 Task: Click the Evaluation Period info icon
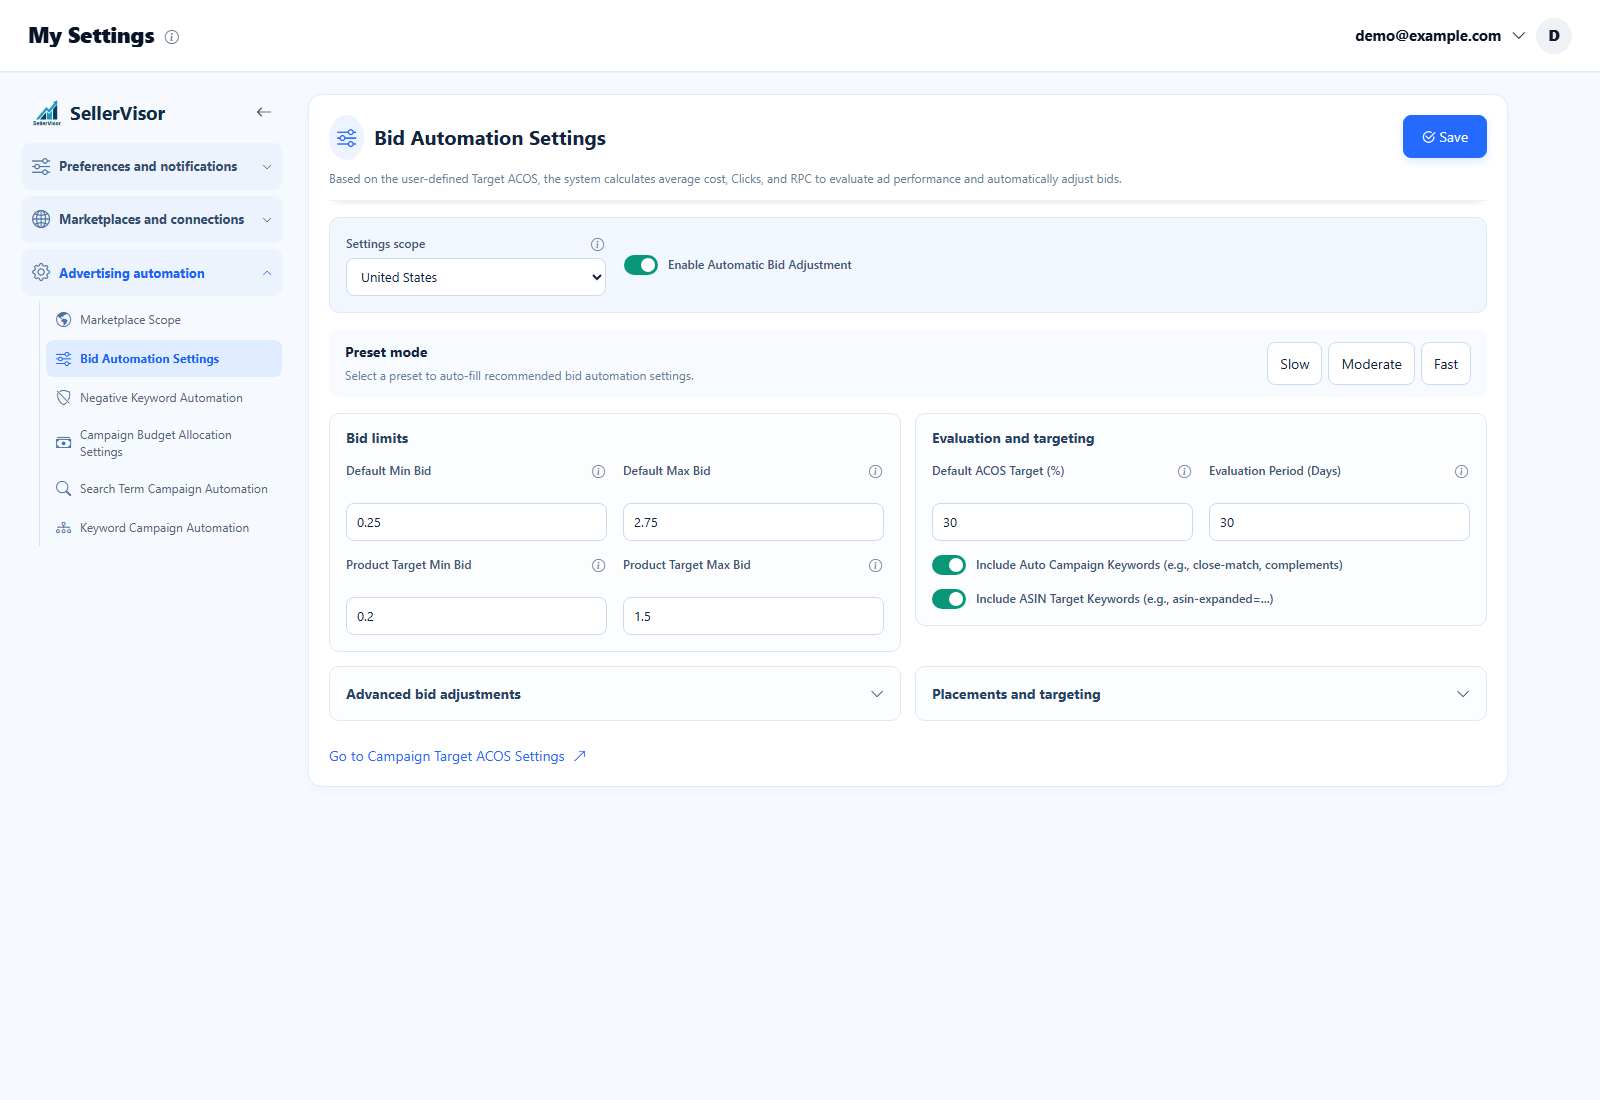(1462, 471)
